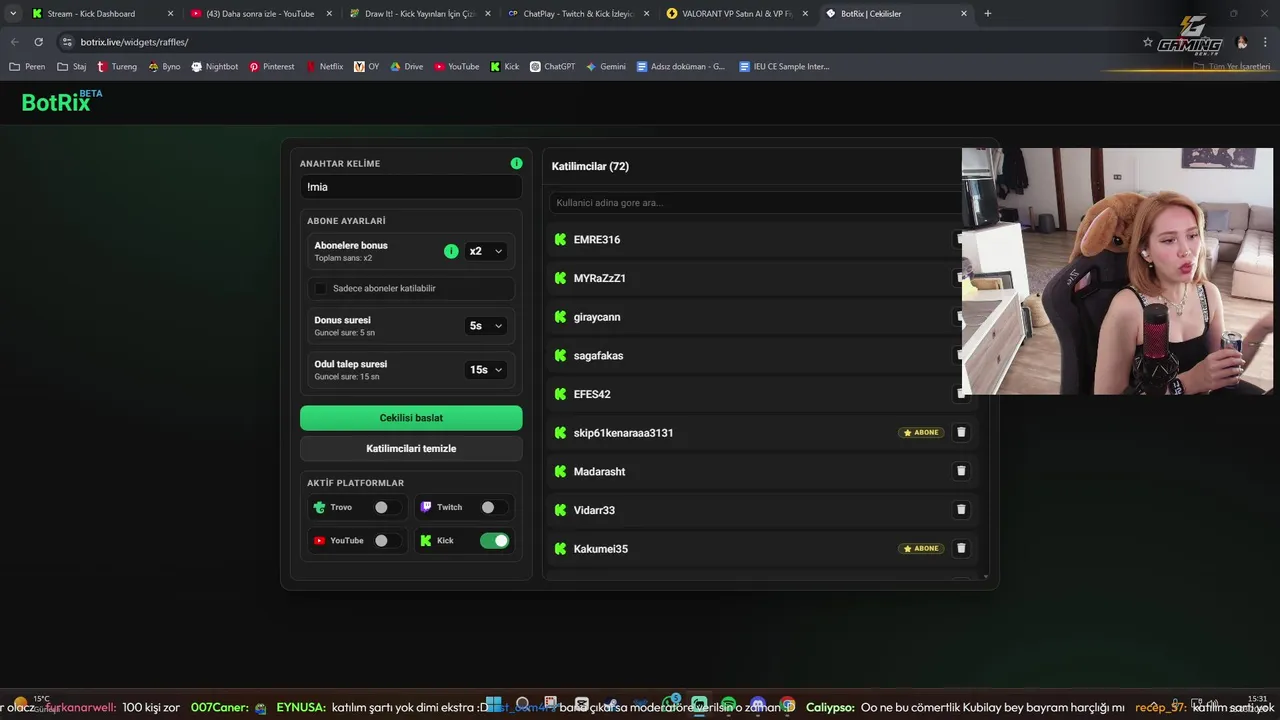Click Cekilisi baslat button
Image resolution: width=1280 pixels, height=720 pixels.
click(x=411, y=418)
